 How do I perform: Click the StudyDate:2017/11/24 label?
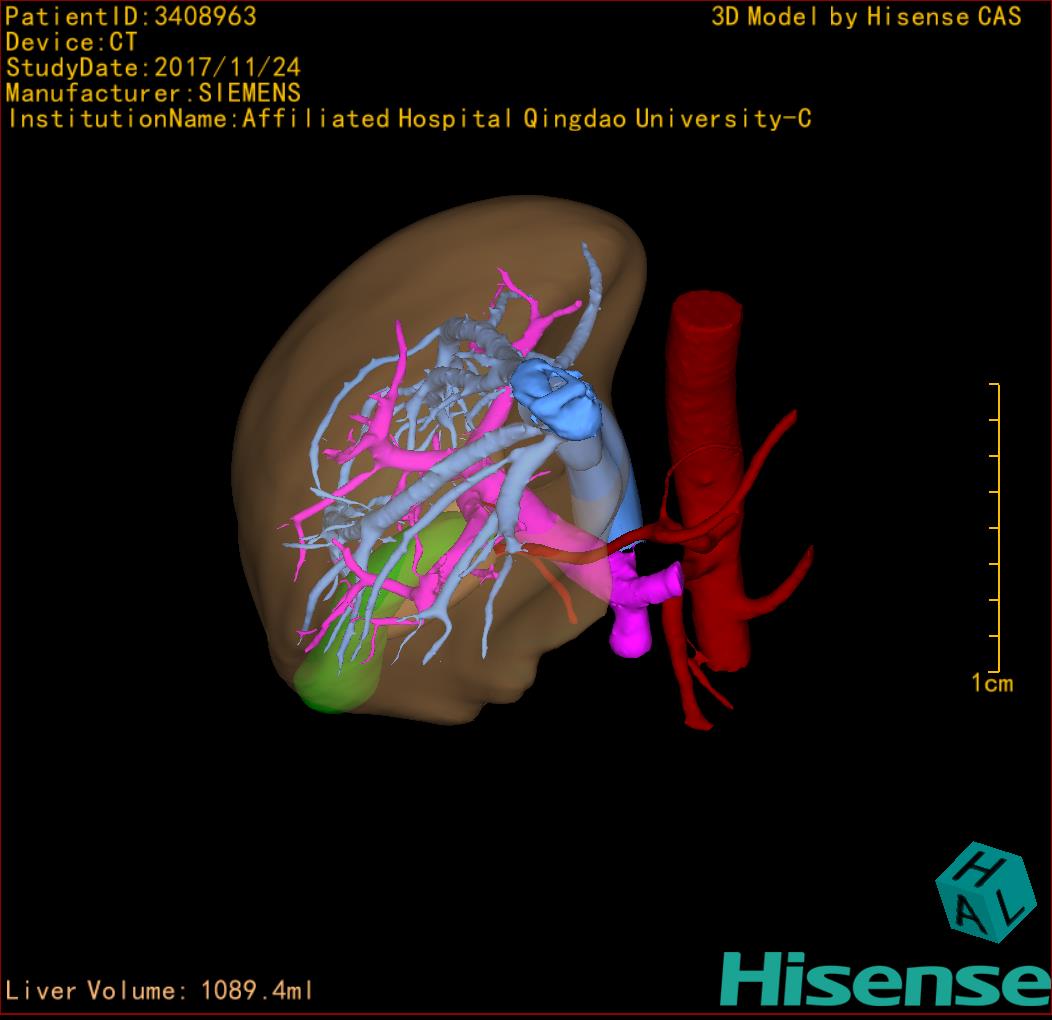pos(153,68)
